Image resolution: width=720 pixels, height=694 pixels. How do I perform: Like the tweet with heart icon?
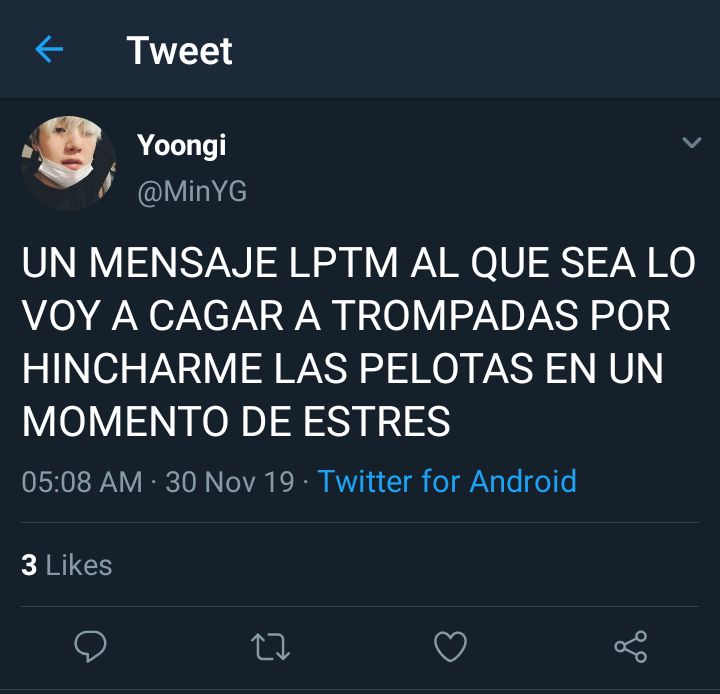coord(450,646)
